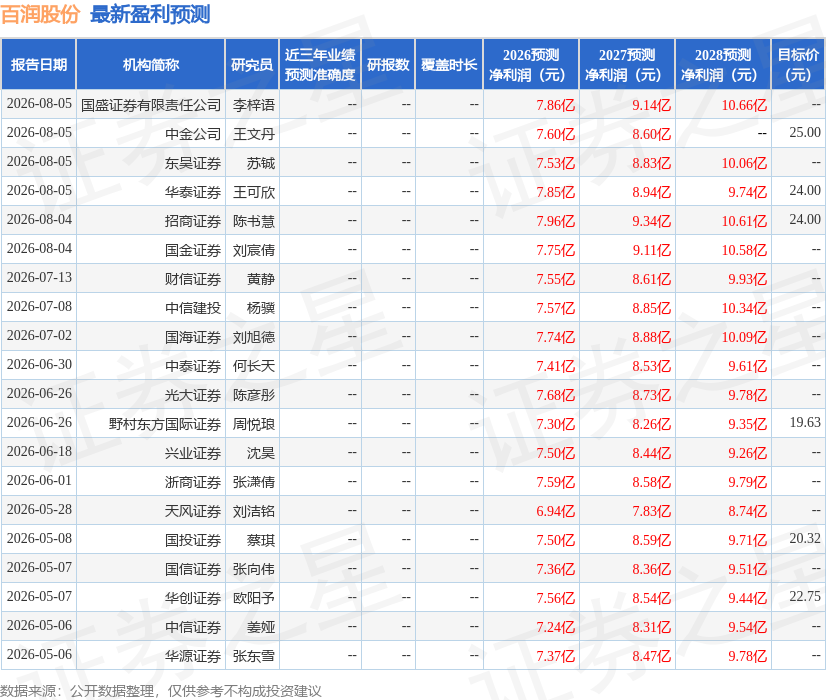The image size is (826, 700).
Task: Click analyst 苏铖
Action: click(261, 163)
